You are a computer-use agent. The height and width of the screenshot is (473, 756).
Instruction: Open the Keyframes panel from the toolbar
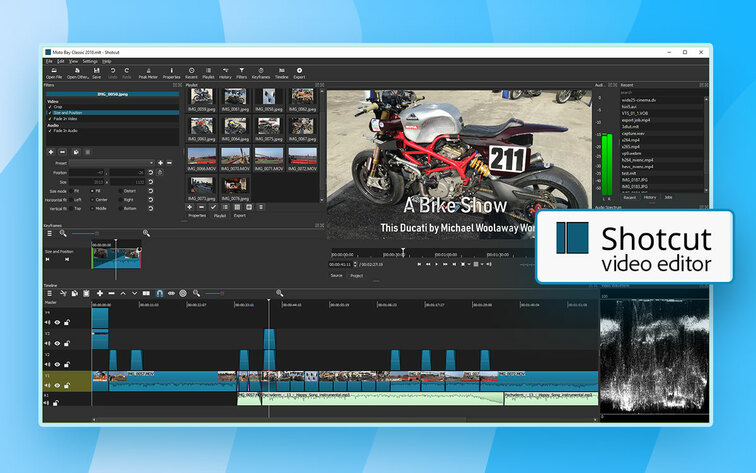261,73
